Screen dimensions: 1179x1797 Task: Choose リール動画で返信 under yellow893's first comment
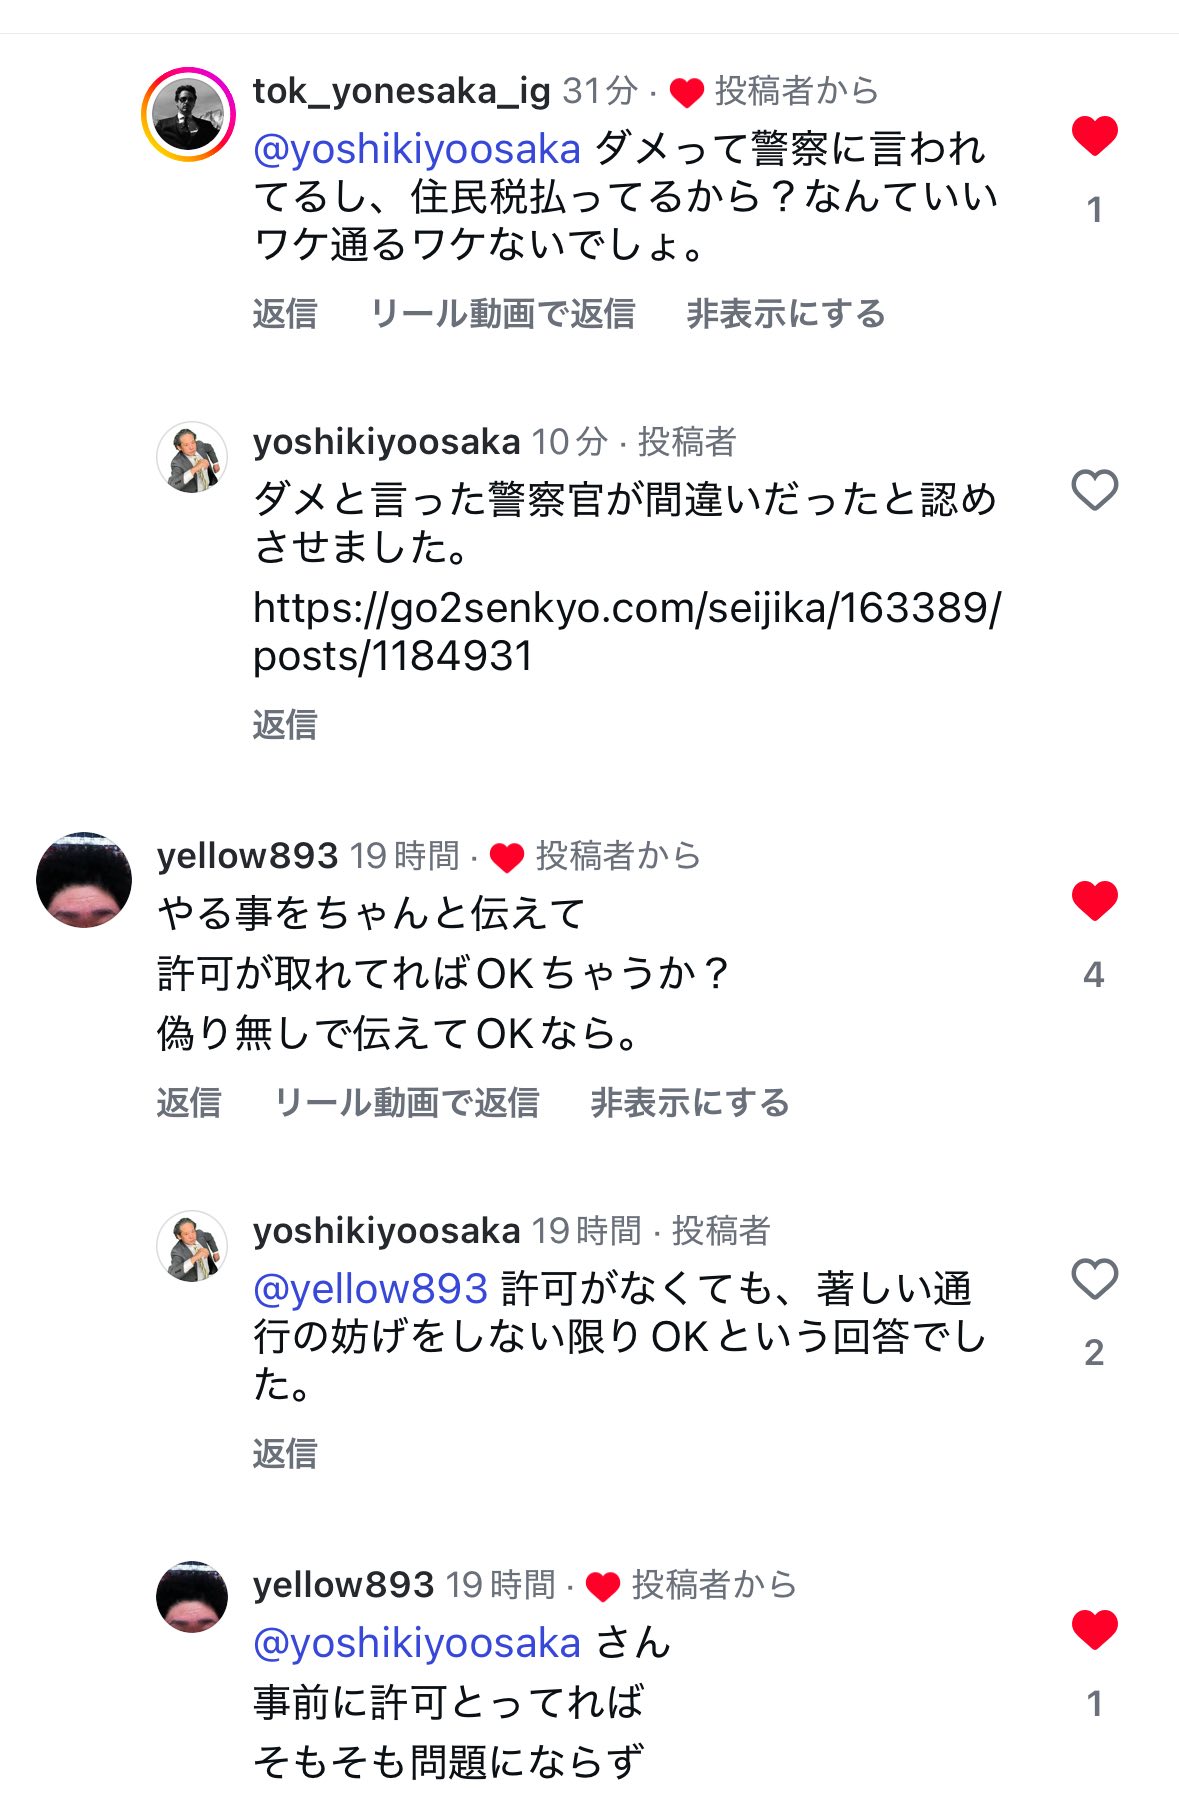[x=406, y=1103]
